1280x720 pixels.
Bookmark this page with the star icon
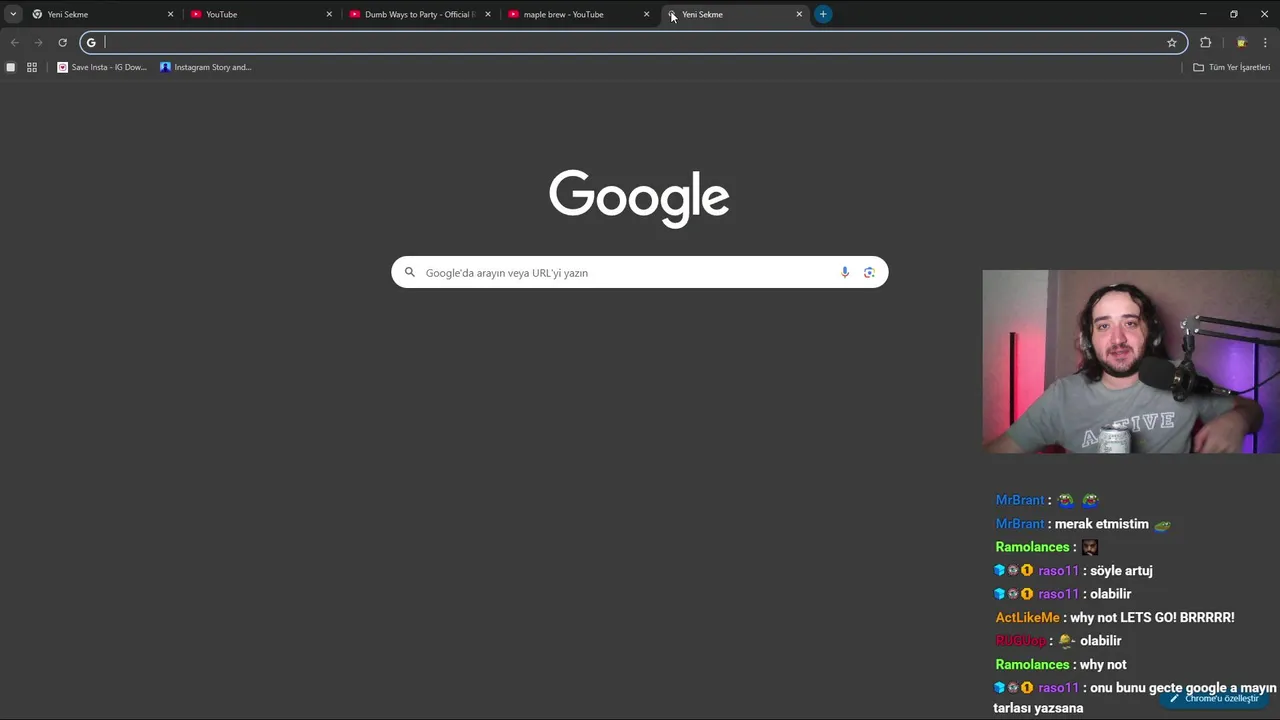point(1172,42)
